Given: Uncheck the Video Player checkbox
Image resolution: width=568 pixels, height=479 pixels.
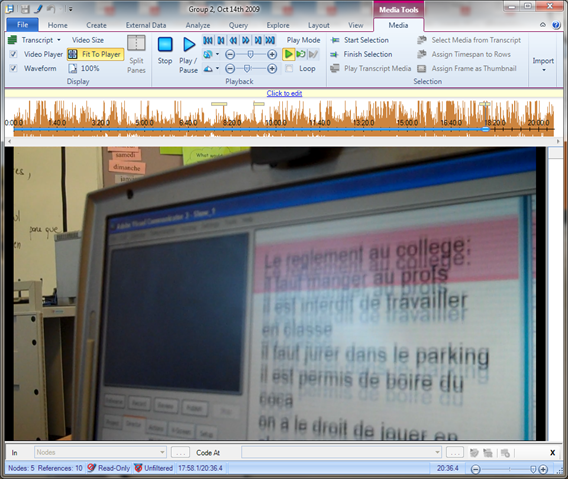Looking at the screenshot, I should [x=13, y=54].
